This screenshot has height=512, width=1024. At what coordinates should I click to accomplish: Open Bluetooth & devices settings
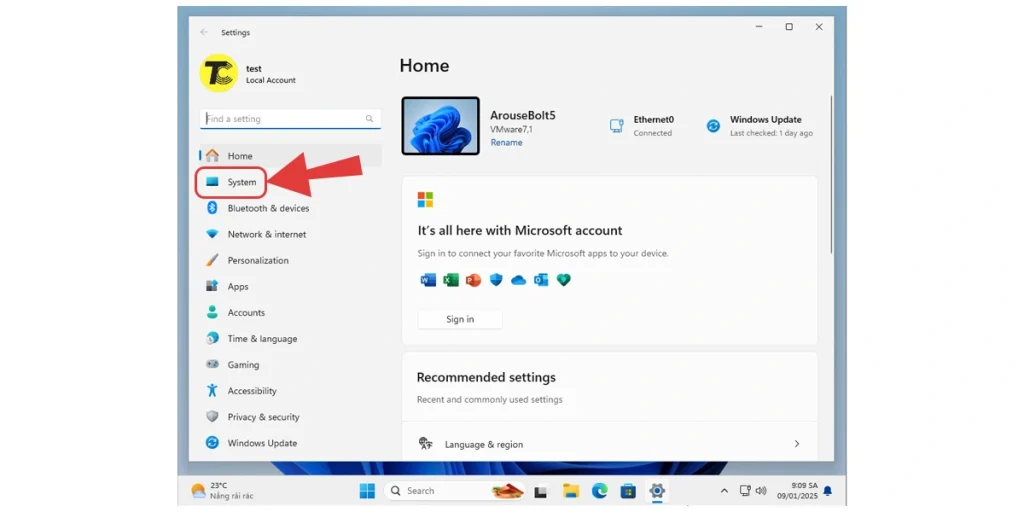267,208
